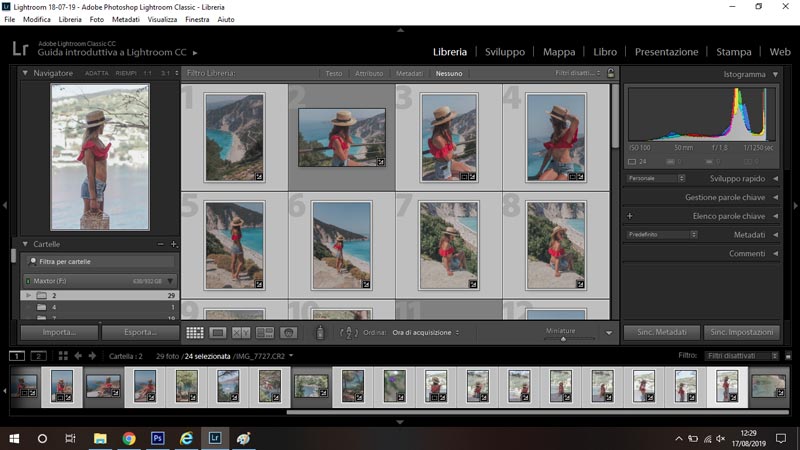Expand the Commenti panel

pyautogui.click(x=776, y=254)
